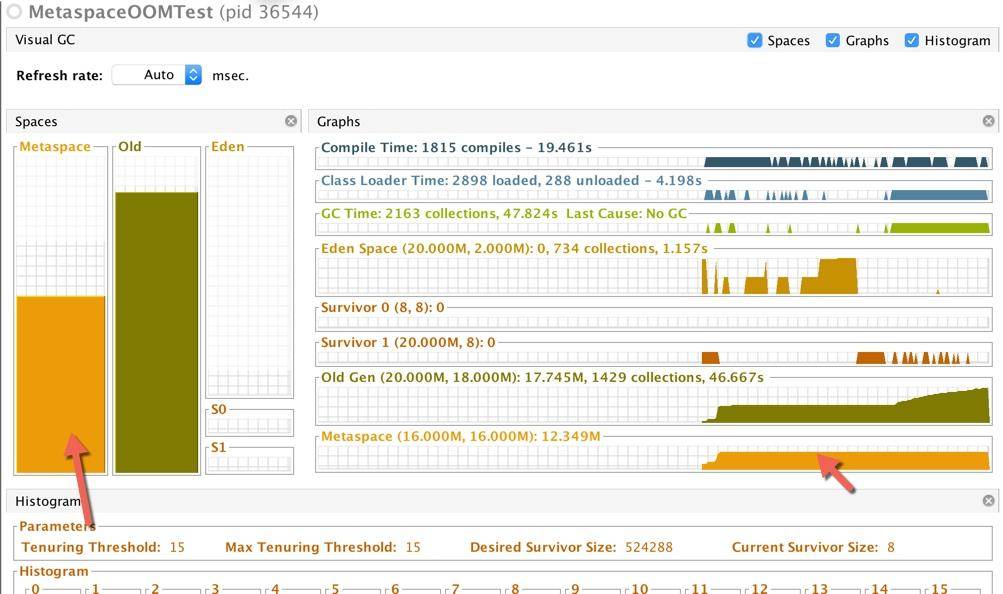
Task: Uncheck the Spaces checkbox
Action: [x=755, y=40]
